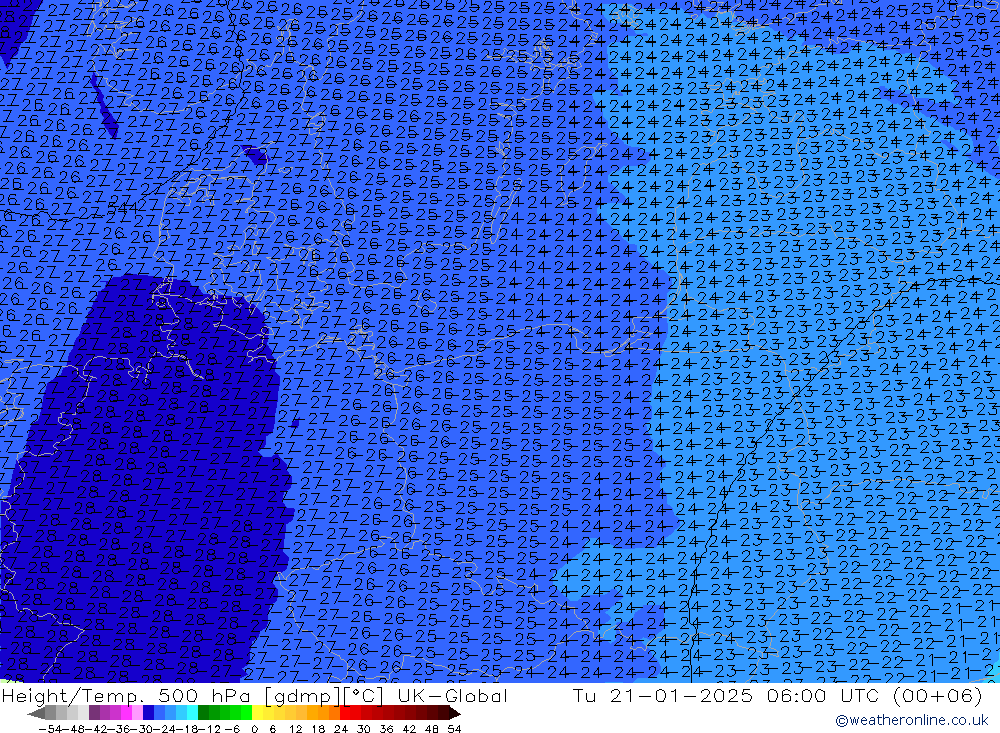Click the '544' contour label on the map
The image size is (1000, 733).
[x=122, y=208]
